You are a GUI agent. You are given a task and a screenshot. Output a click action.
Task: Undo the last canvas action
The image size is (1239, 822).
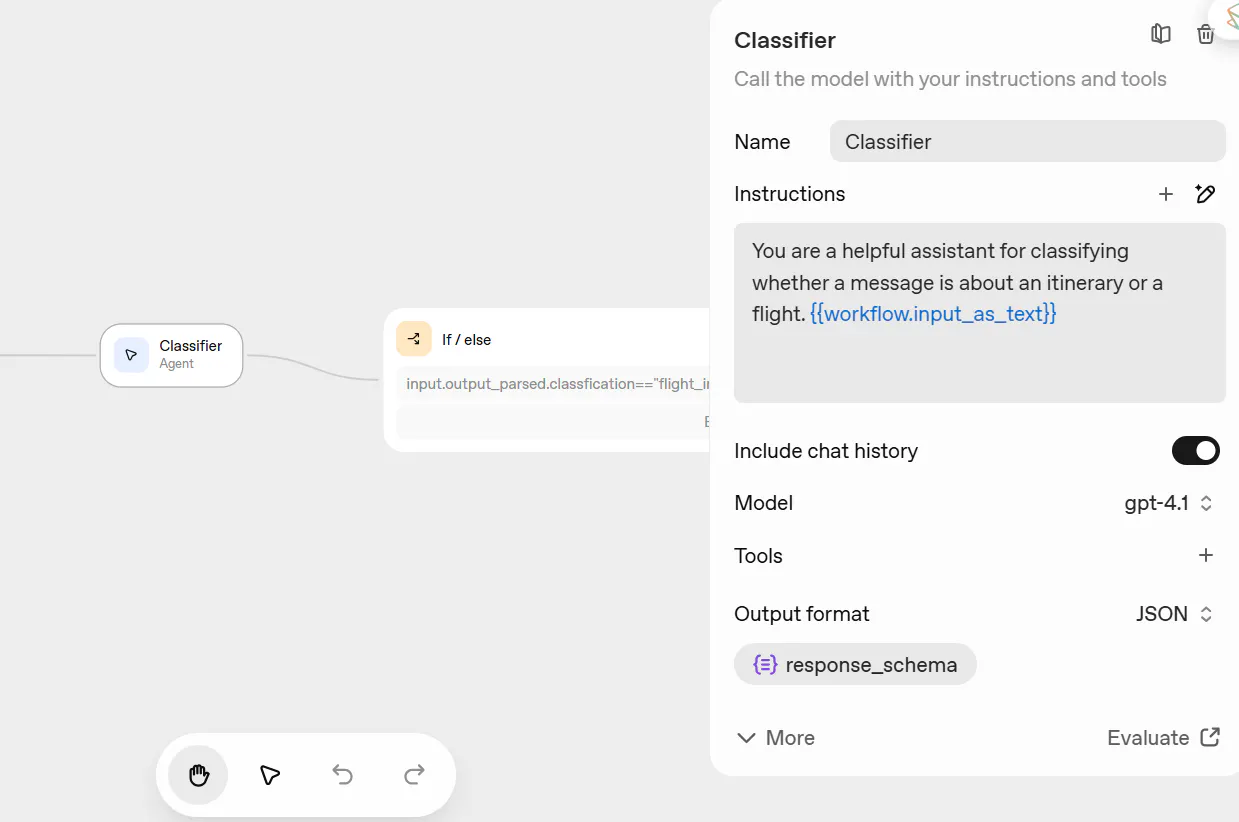[x=342, y=775]
